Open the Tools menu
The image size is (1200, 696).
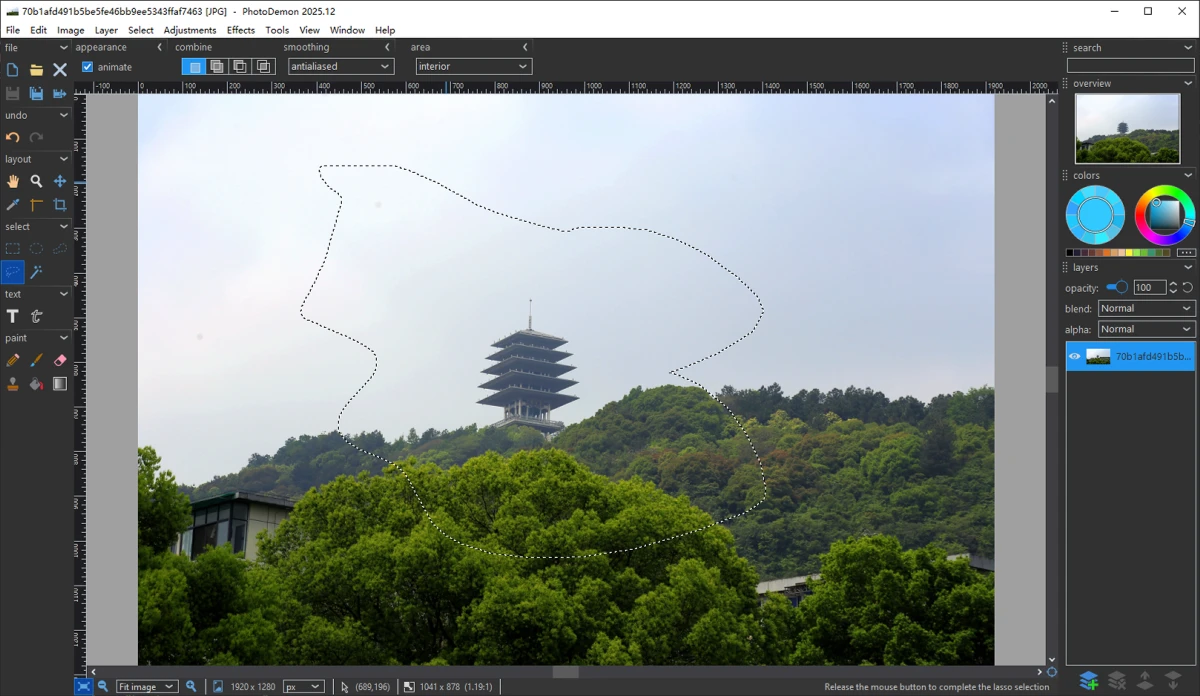pyautogui.click(x=277, y=30)
